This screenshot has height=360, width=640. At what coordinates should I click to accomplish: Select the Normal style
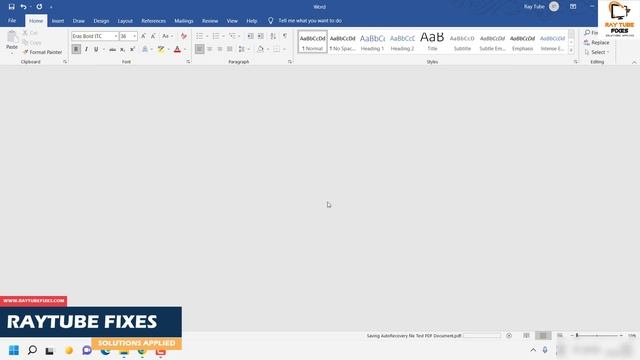312,42
